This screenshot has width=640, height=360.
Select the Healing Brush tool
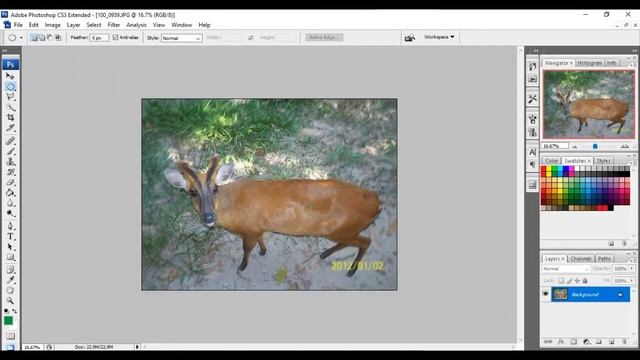(10, 141)
